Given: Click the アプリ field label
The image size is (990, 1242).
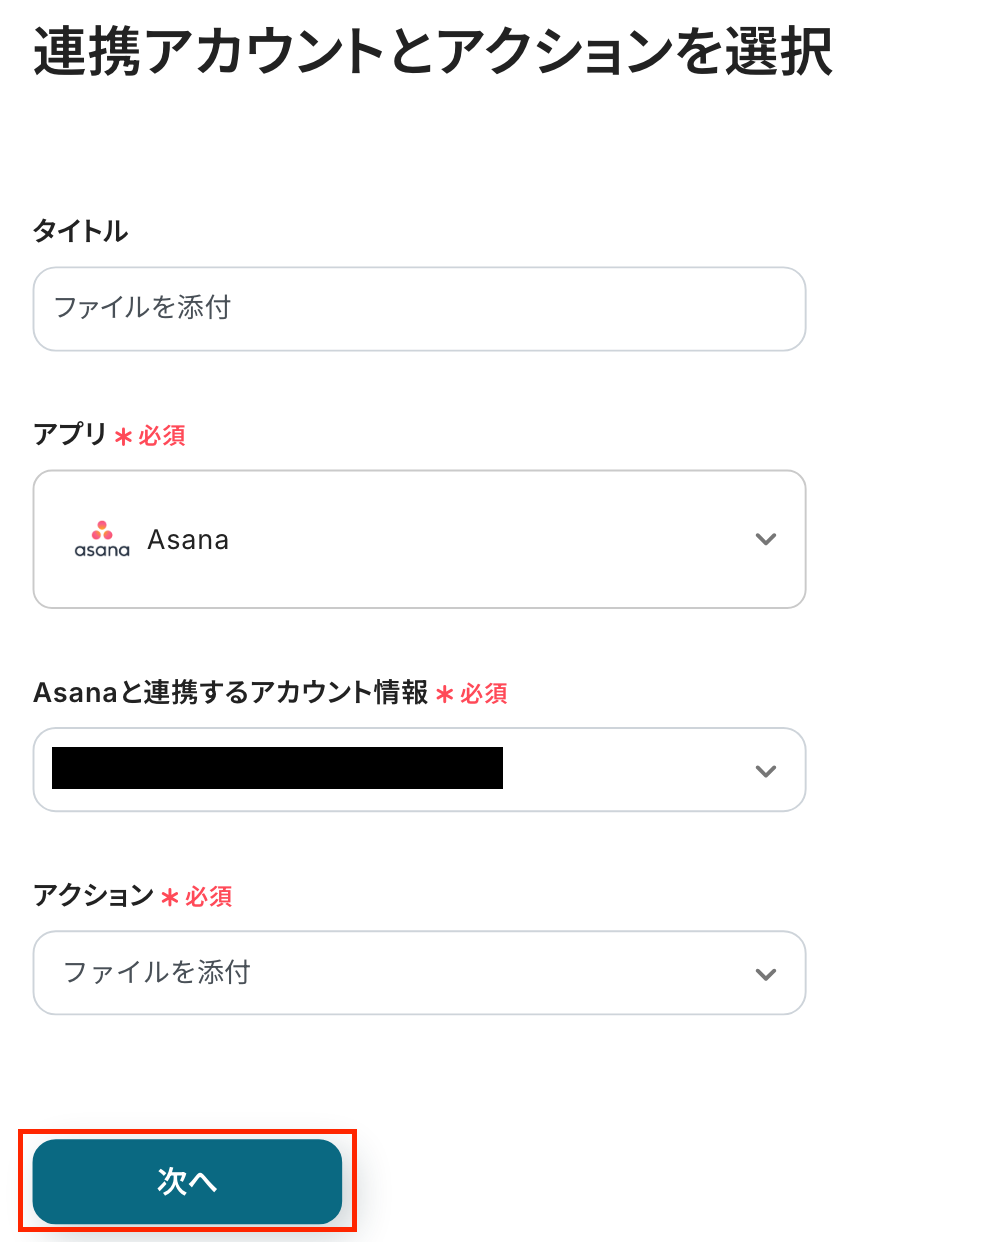Looking at the screenshot, I should click(70, 434).
